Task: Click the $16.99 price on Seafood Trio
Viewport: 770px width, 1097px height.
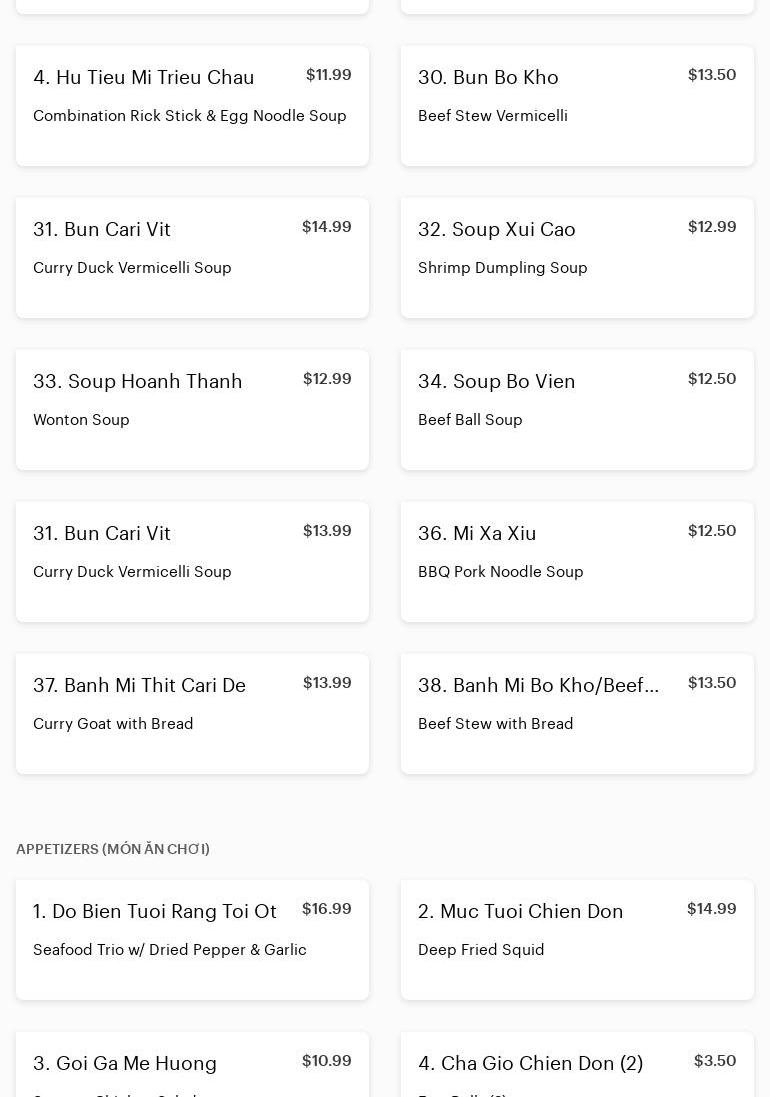Action: click(x=327, y=909)
